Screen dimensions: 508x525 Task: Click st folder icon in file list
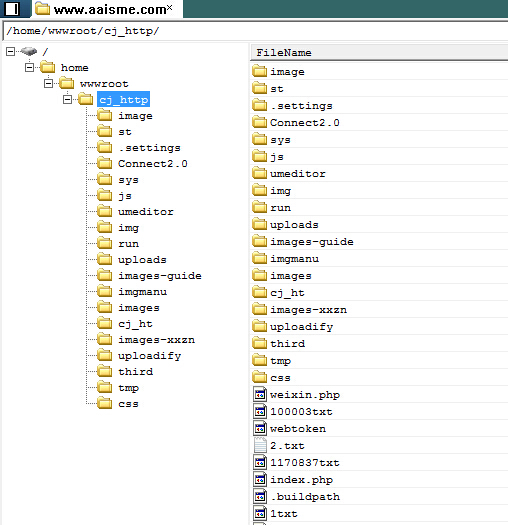click(260, 88)
